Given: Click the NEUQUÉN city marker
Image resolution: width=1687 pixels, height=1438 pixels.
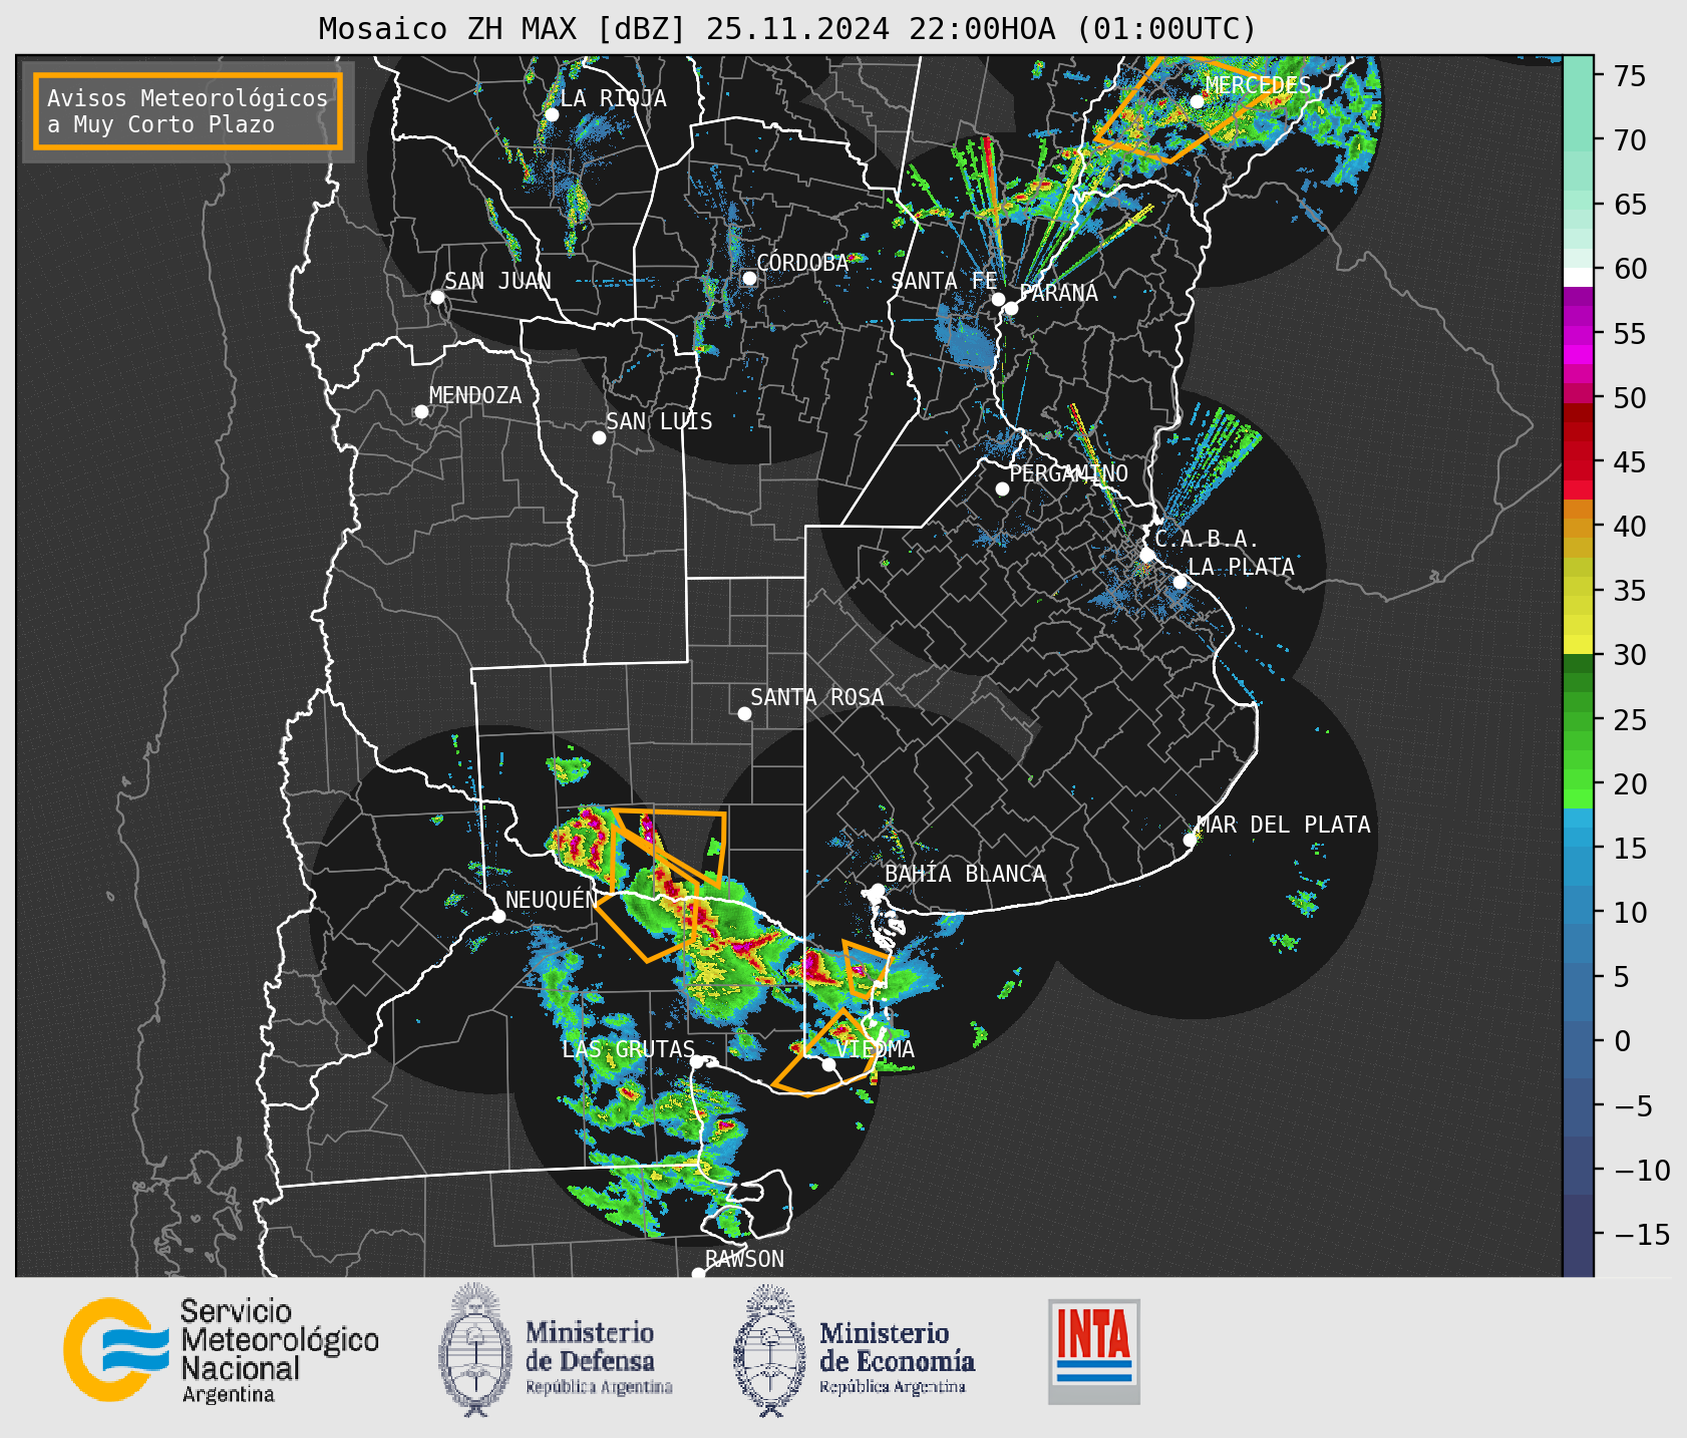Looking at the screenshot, I should [499, 916].
